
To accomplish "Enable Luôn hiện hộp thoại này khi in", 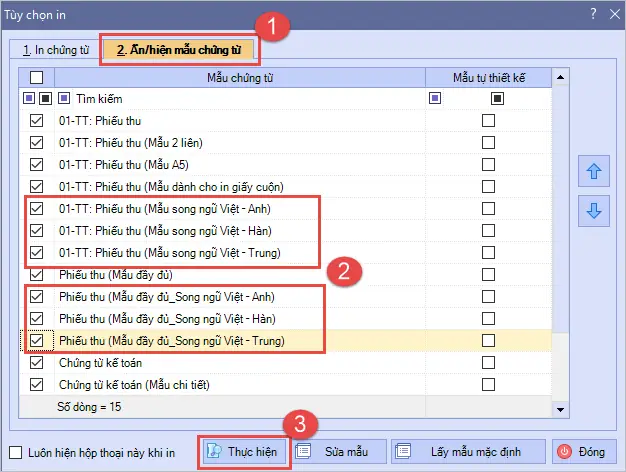I will [x=14, y=451].
